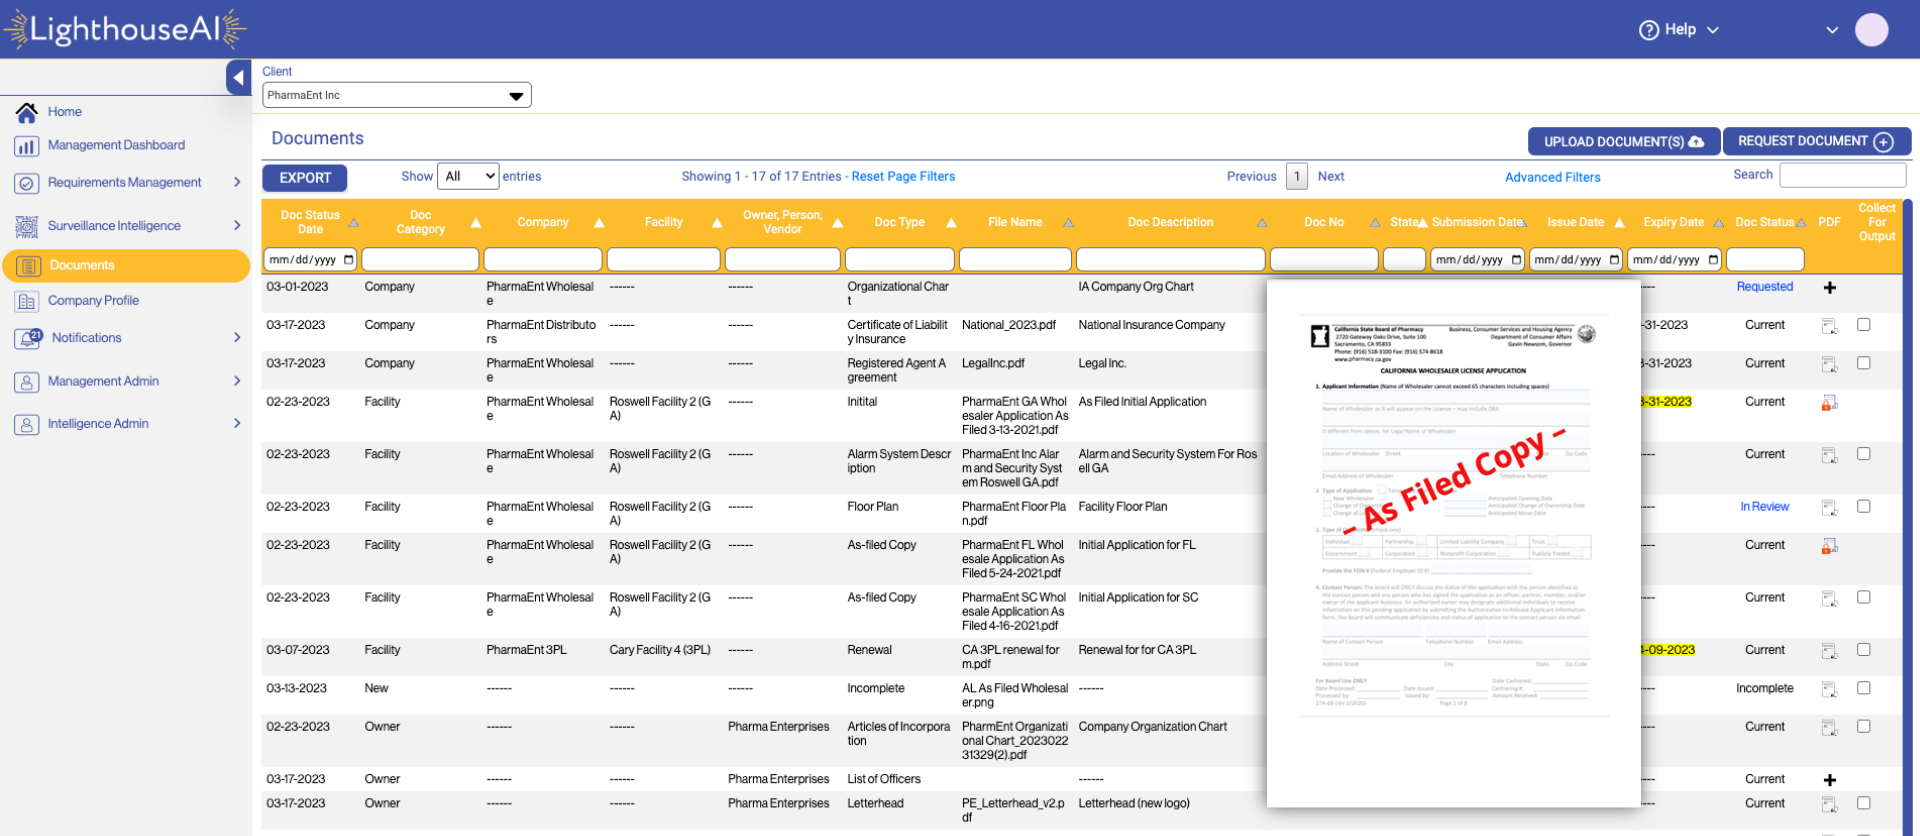Go to the Next page
1920x836 pixels.
tap(1331, 177)
